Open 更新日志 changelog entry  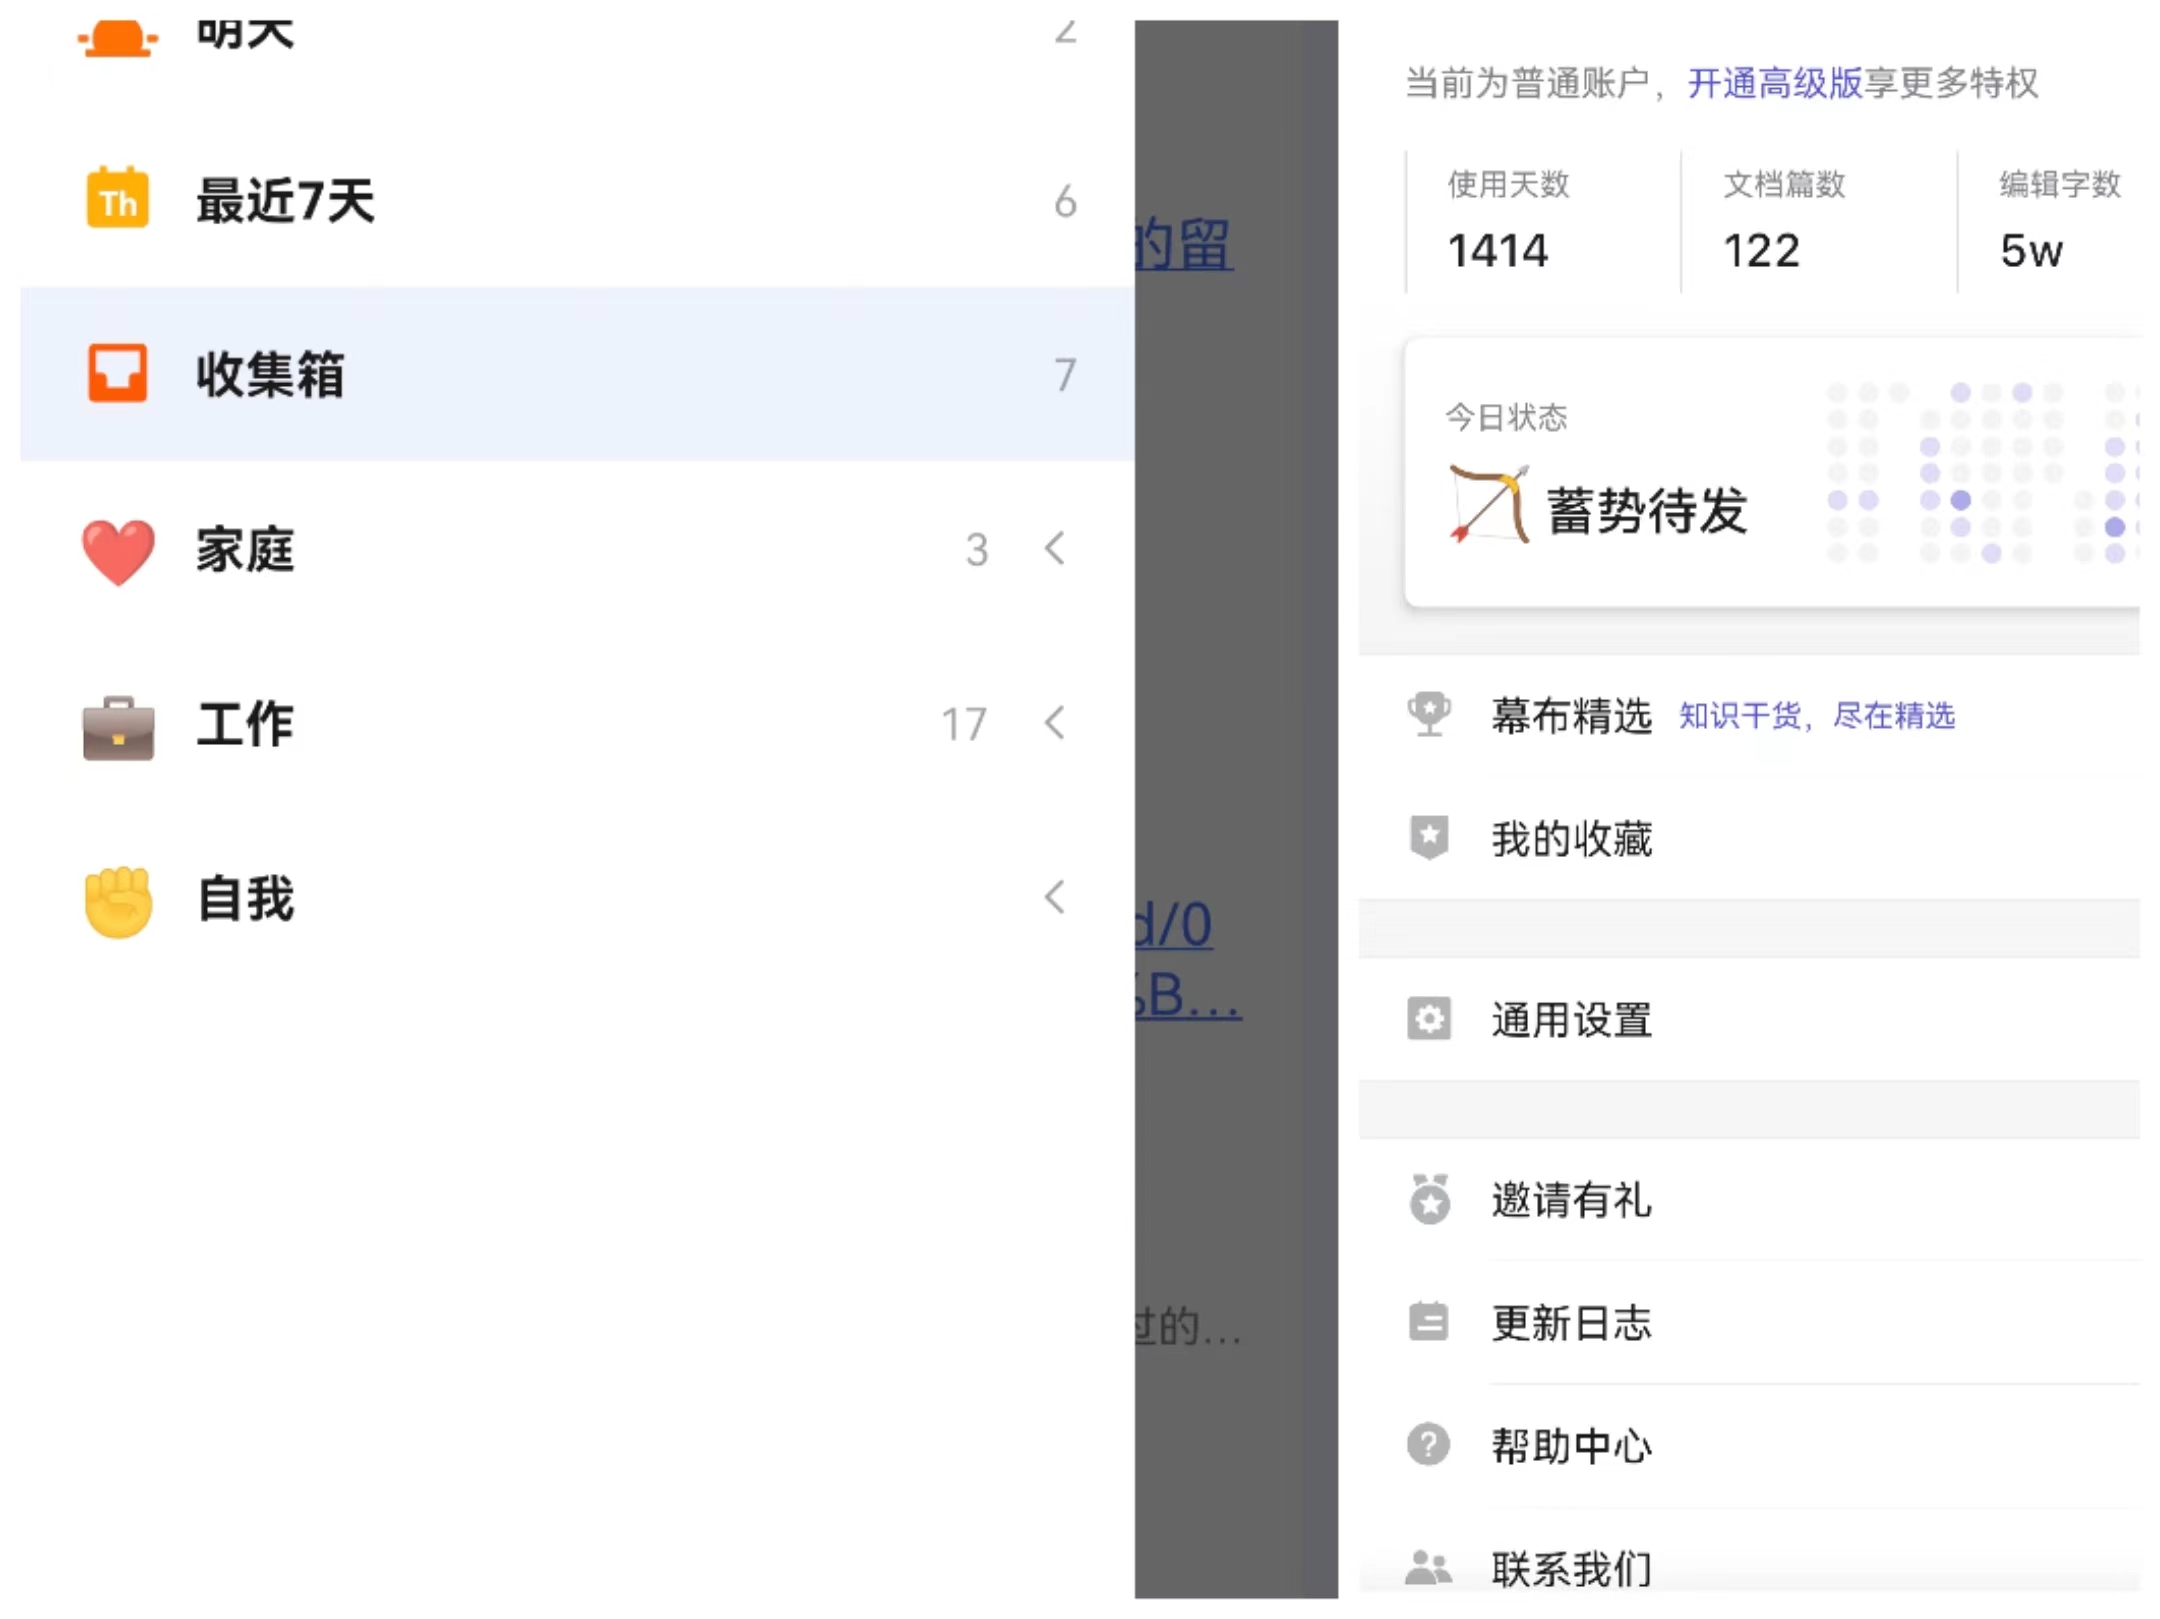point(1571,1323)
